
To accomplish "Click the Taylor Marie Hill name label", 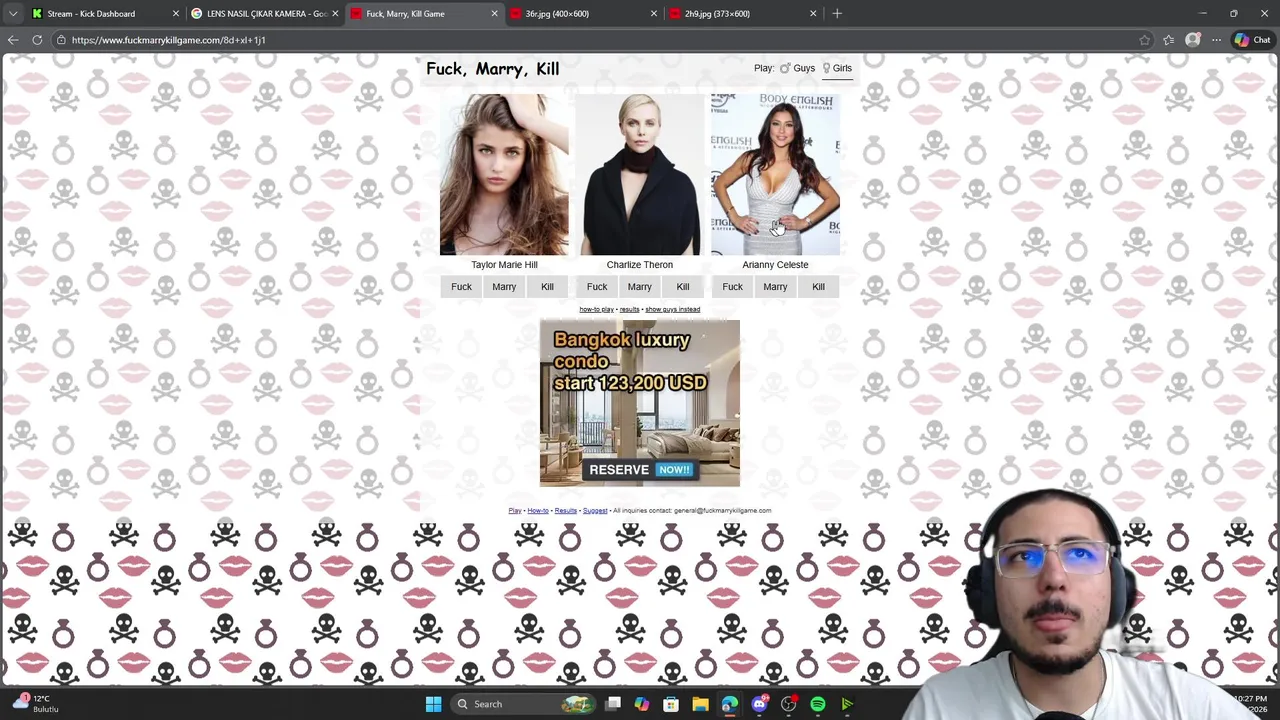I will point(504,265).
